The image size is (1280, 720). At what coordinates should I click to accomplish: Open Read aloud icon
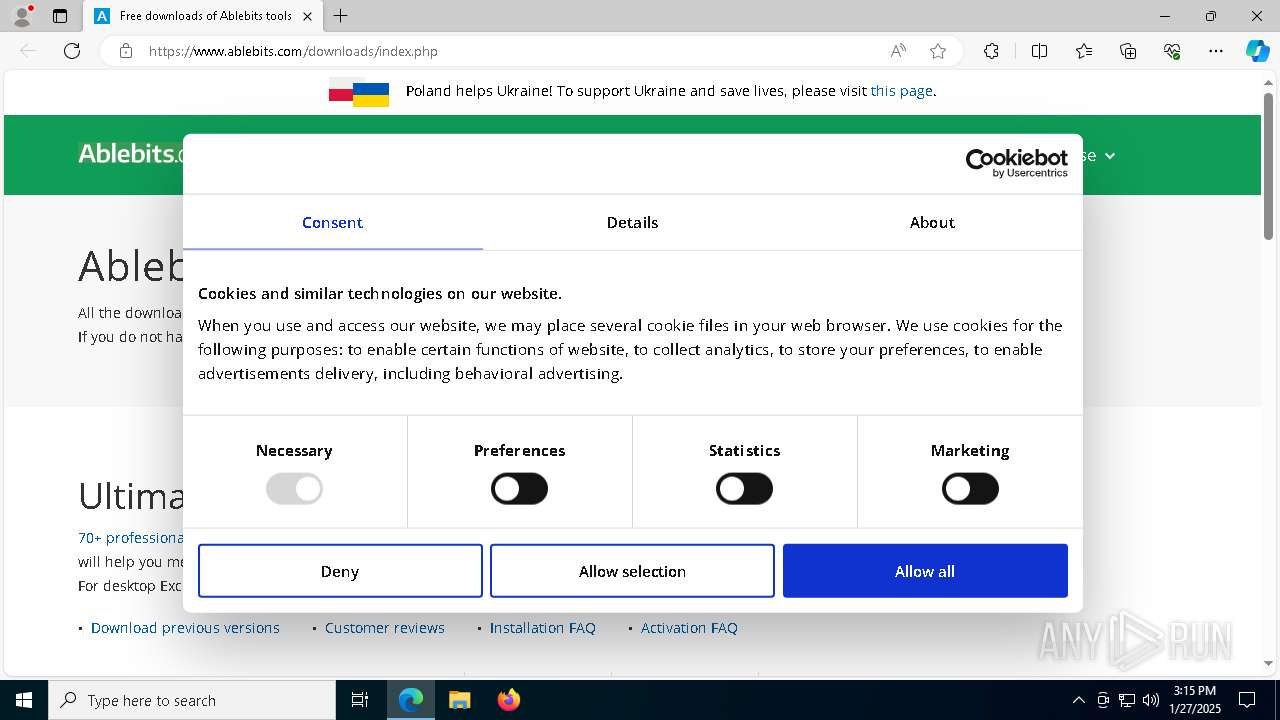898,51
